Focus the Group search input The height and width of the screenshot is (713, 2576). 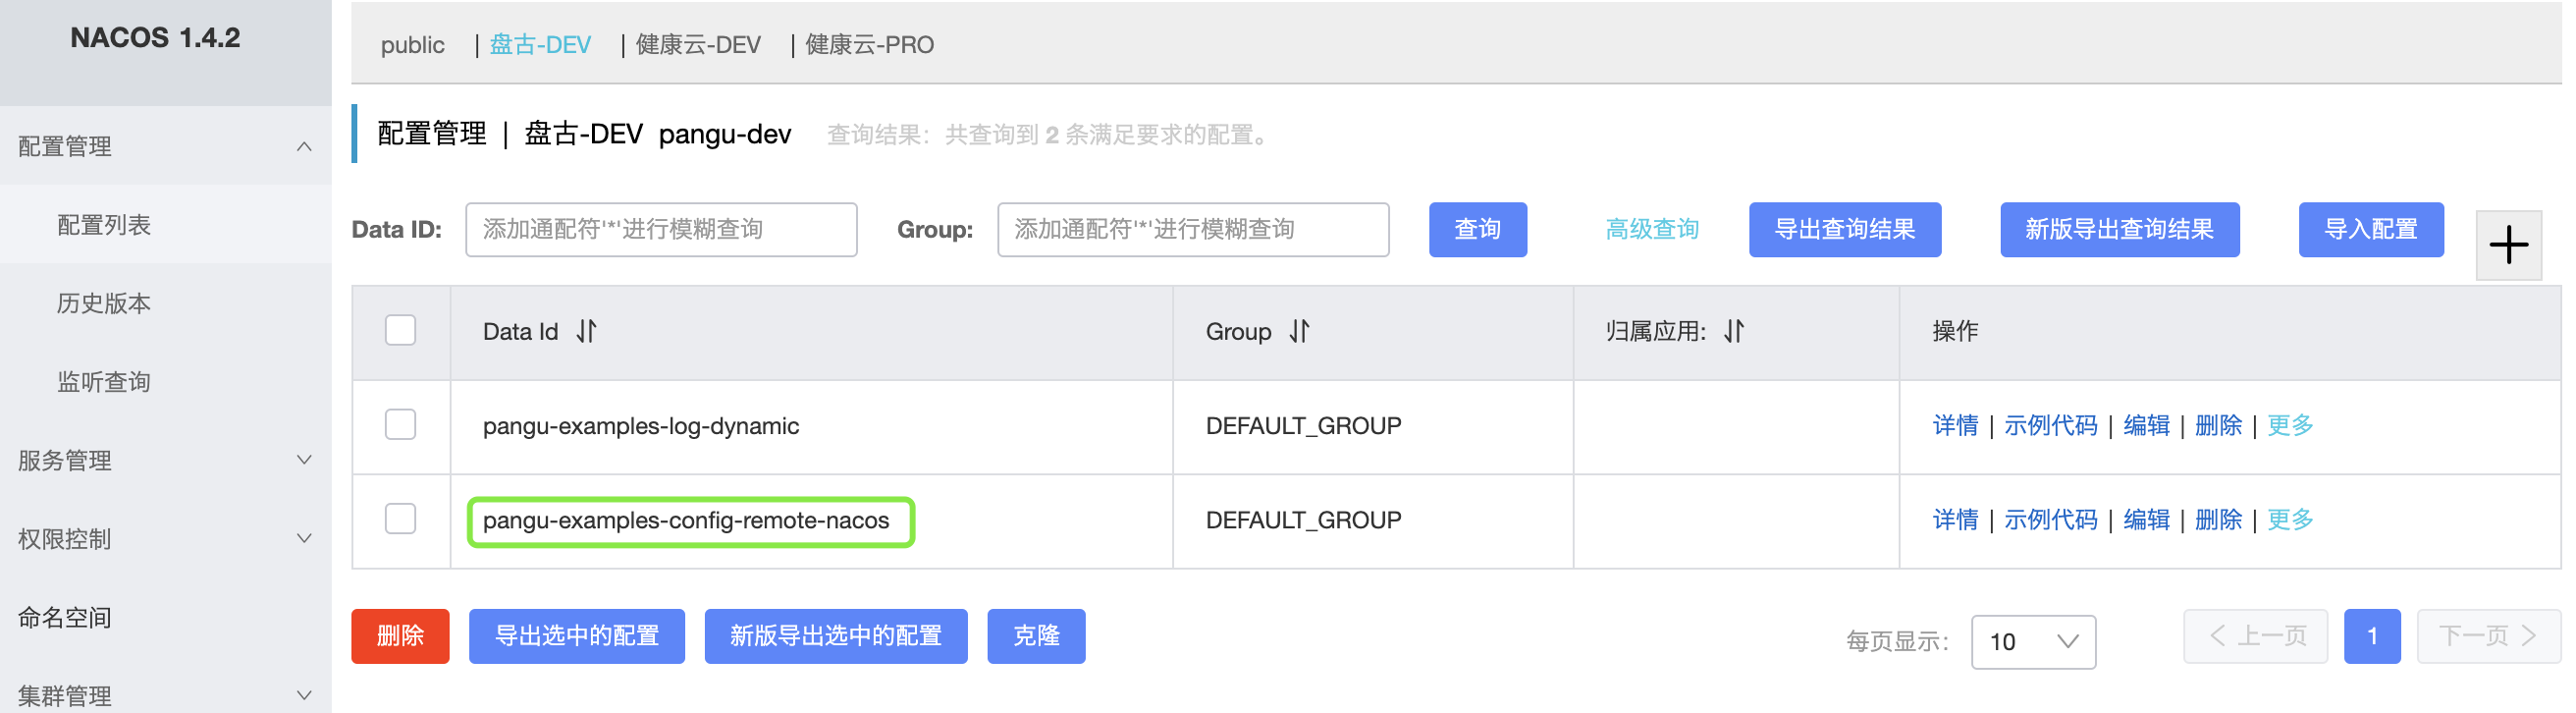(1193, 230)
